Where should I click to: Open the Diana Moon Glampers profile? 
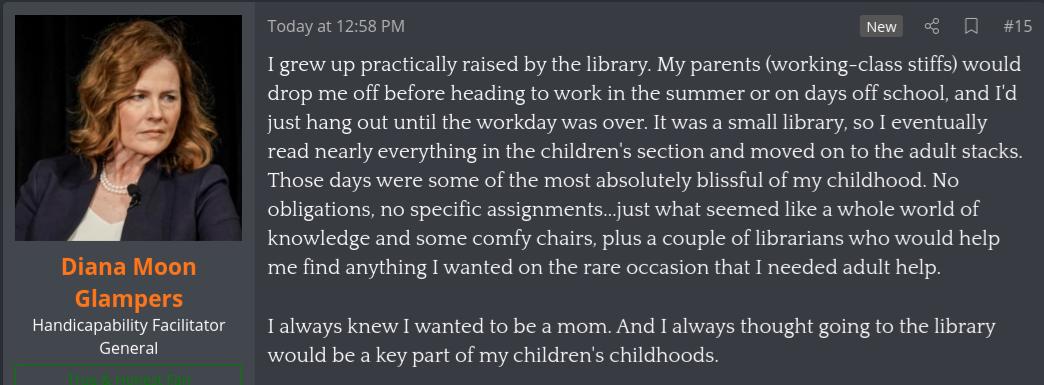point(129,282)
